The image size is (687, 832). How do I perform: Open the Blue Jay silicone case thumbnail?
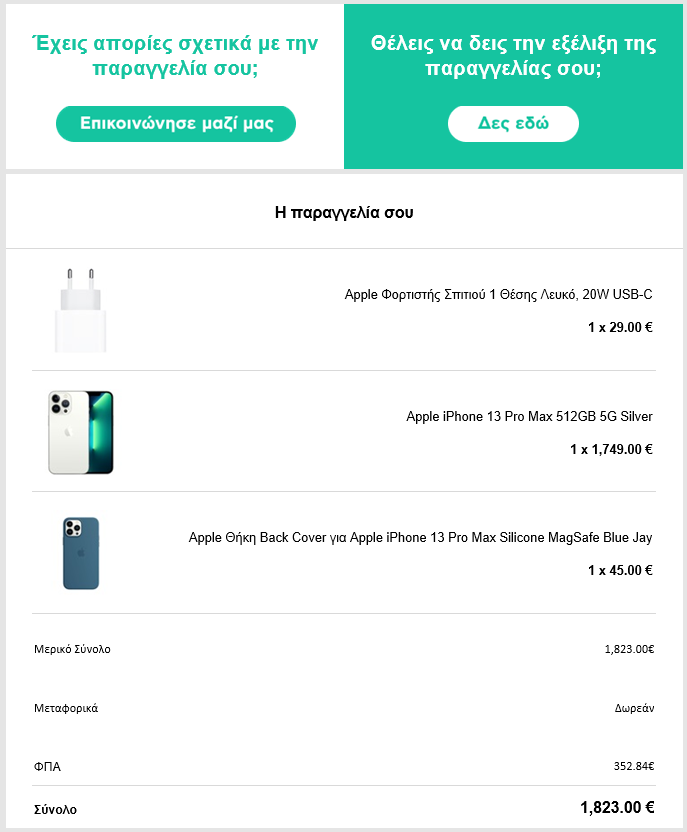[x=81, y=553]
